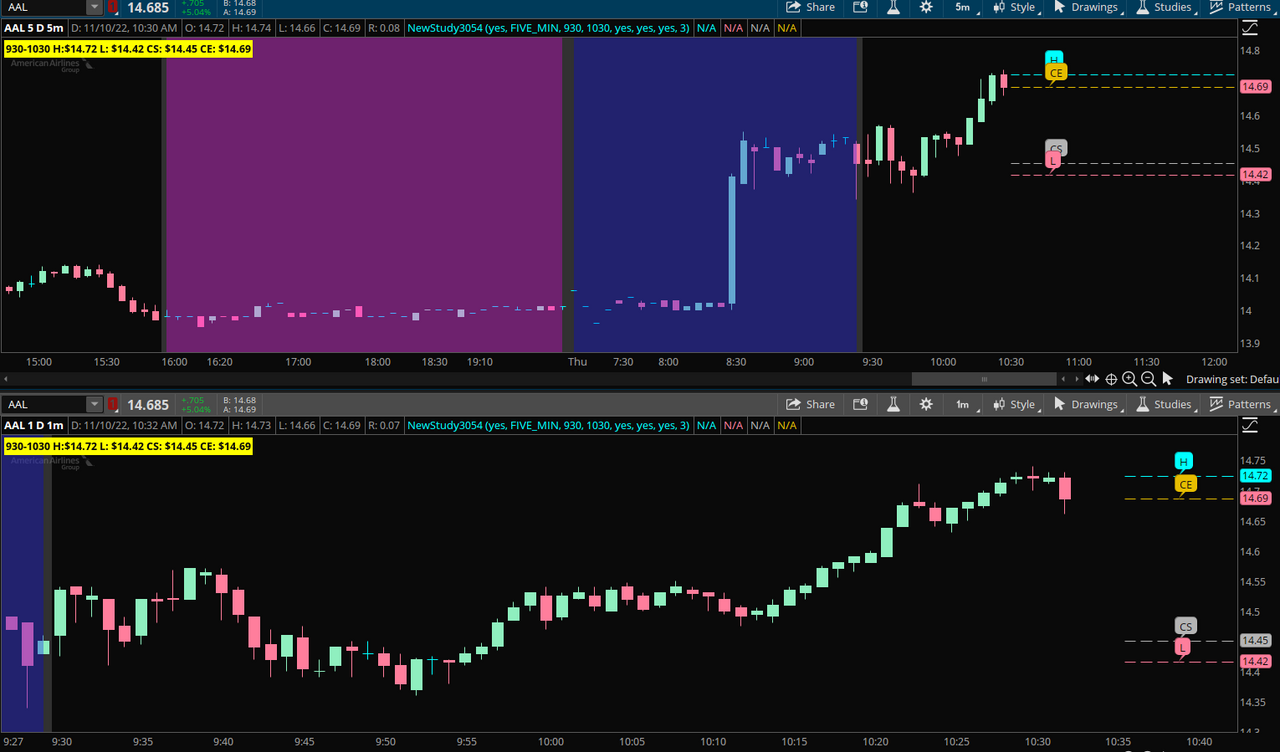Click 'AAL 1 D 1m' chart title
The image size is (1280, 752).
click(34, 425)
